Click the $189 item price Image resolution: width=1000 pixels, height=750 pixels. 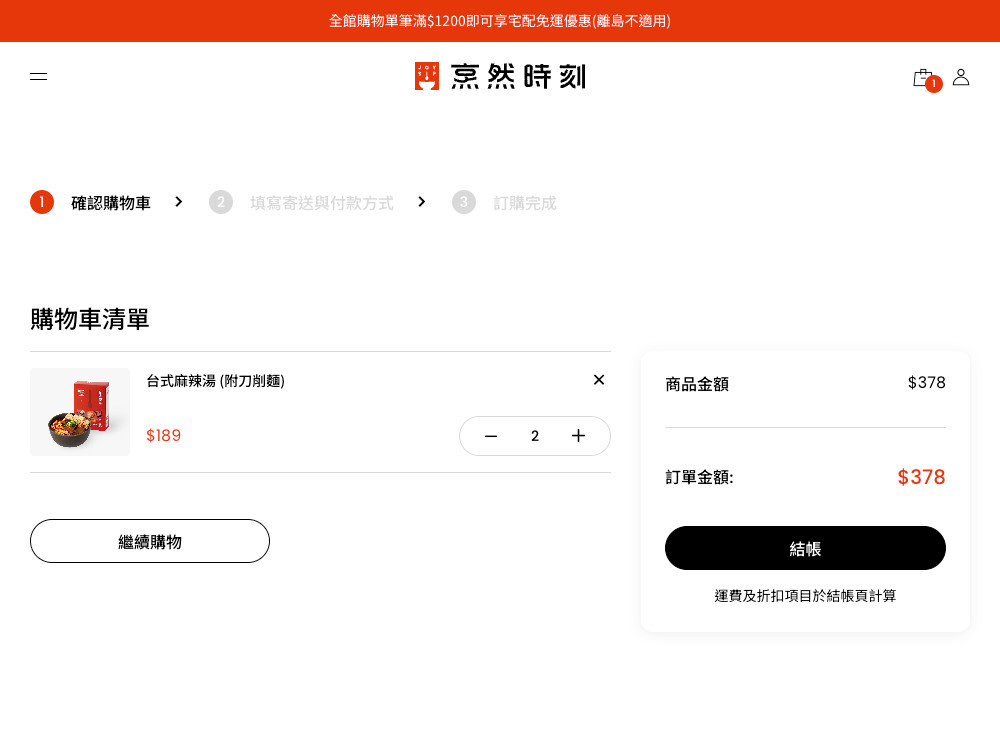click(163, 436)
